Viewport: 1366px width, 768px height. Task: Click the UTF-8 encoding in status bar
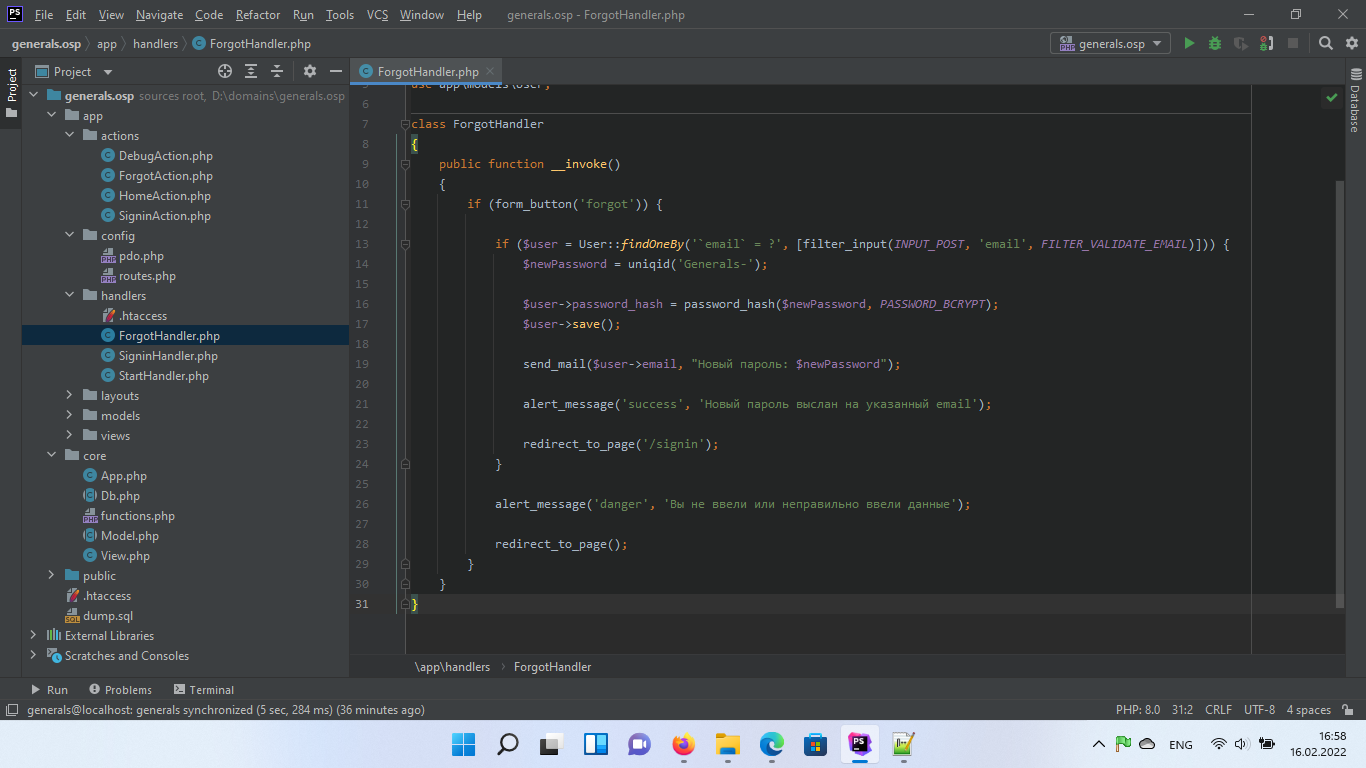(x=1259, y=710)
